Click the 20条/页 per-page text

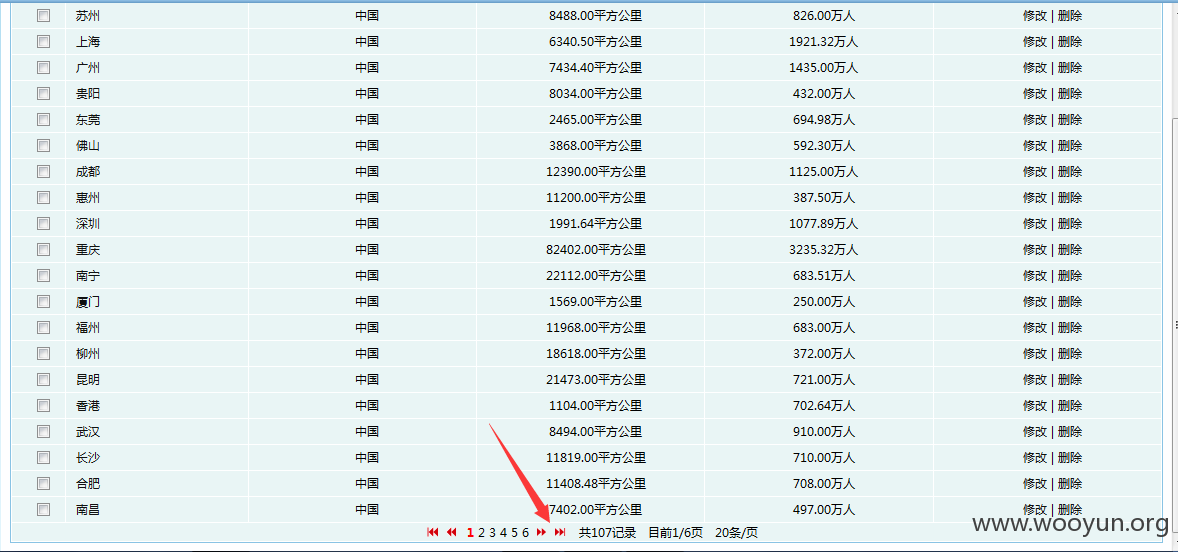point(736,532)
